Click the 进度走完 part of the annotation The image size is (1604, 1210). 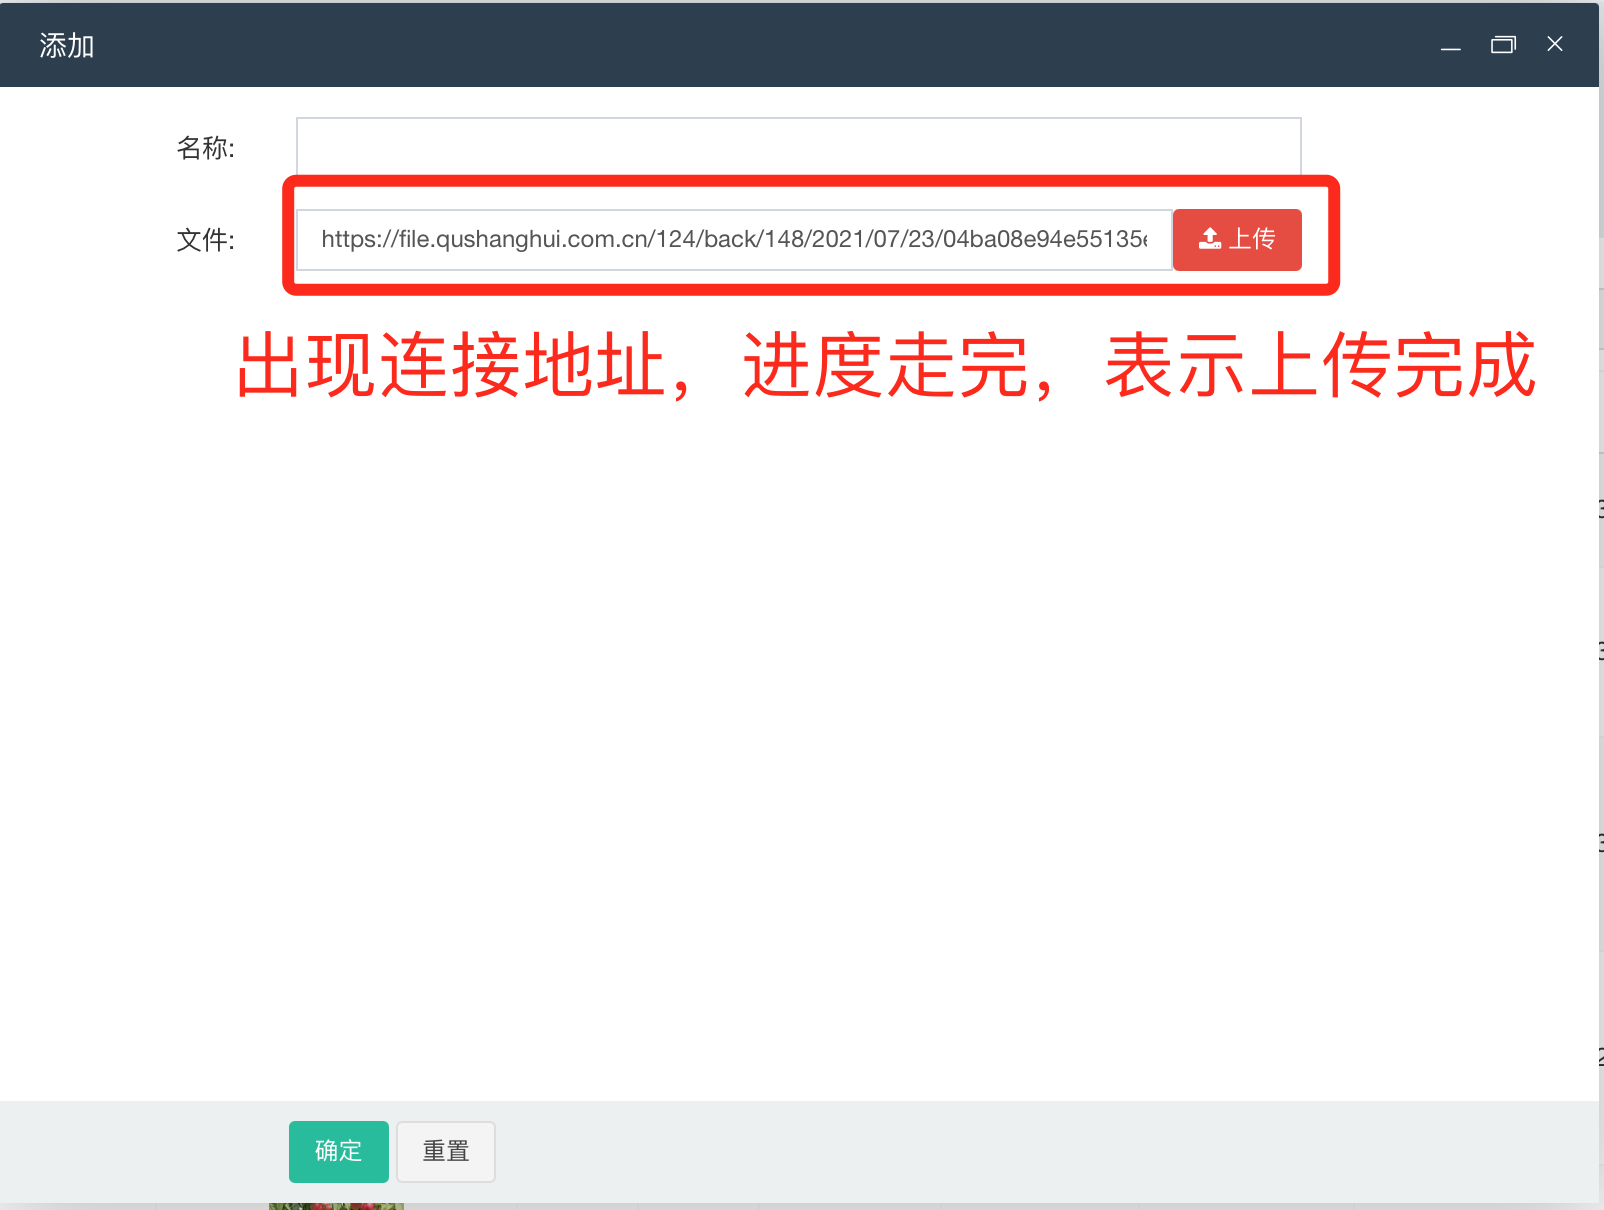(885, 366)
